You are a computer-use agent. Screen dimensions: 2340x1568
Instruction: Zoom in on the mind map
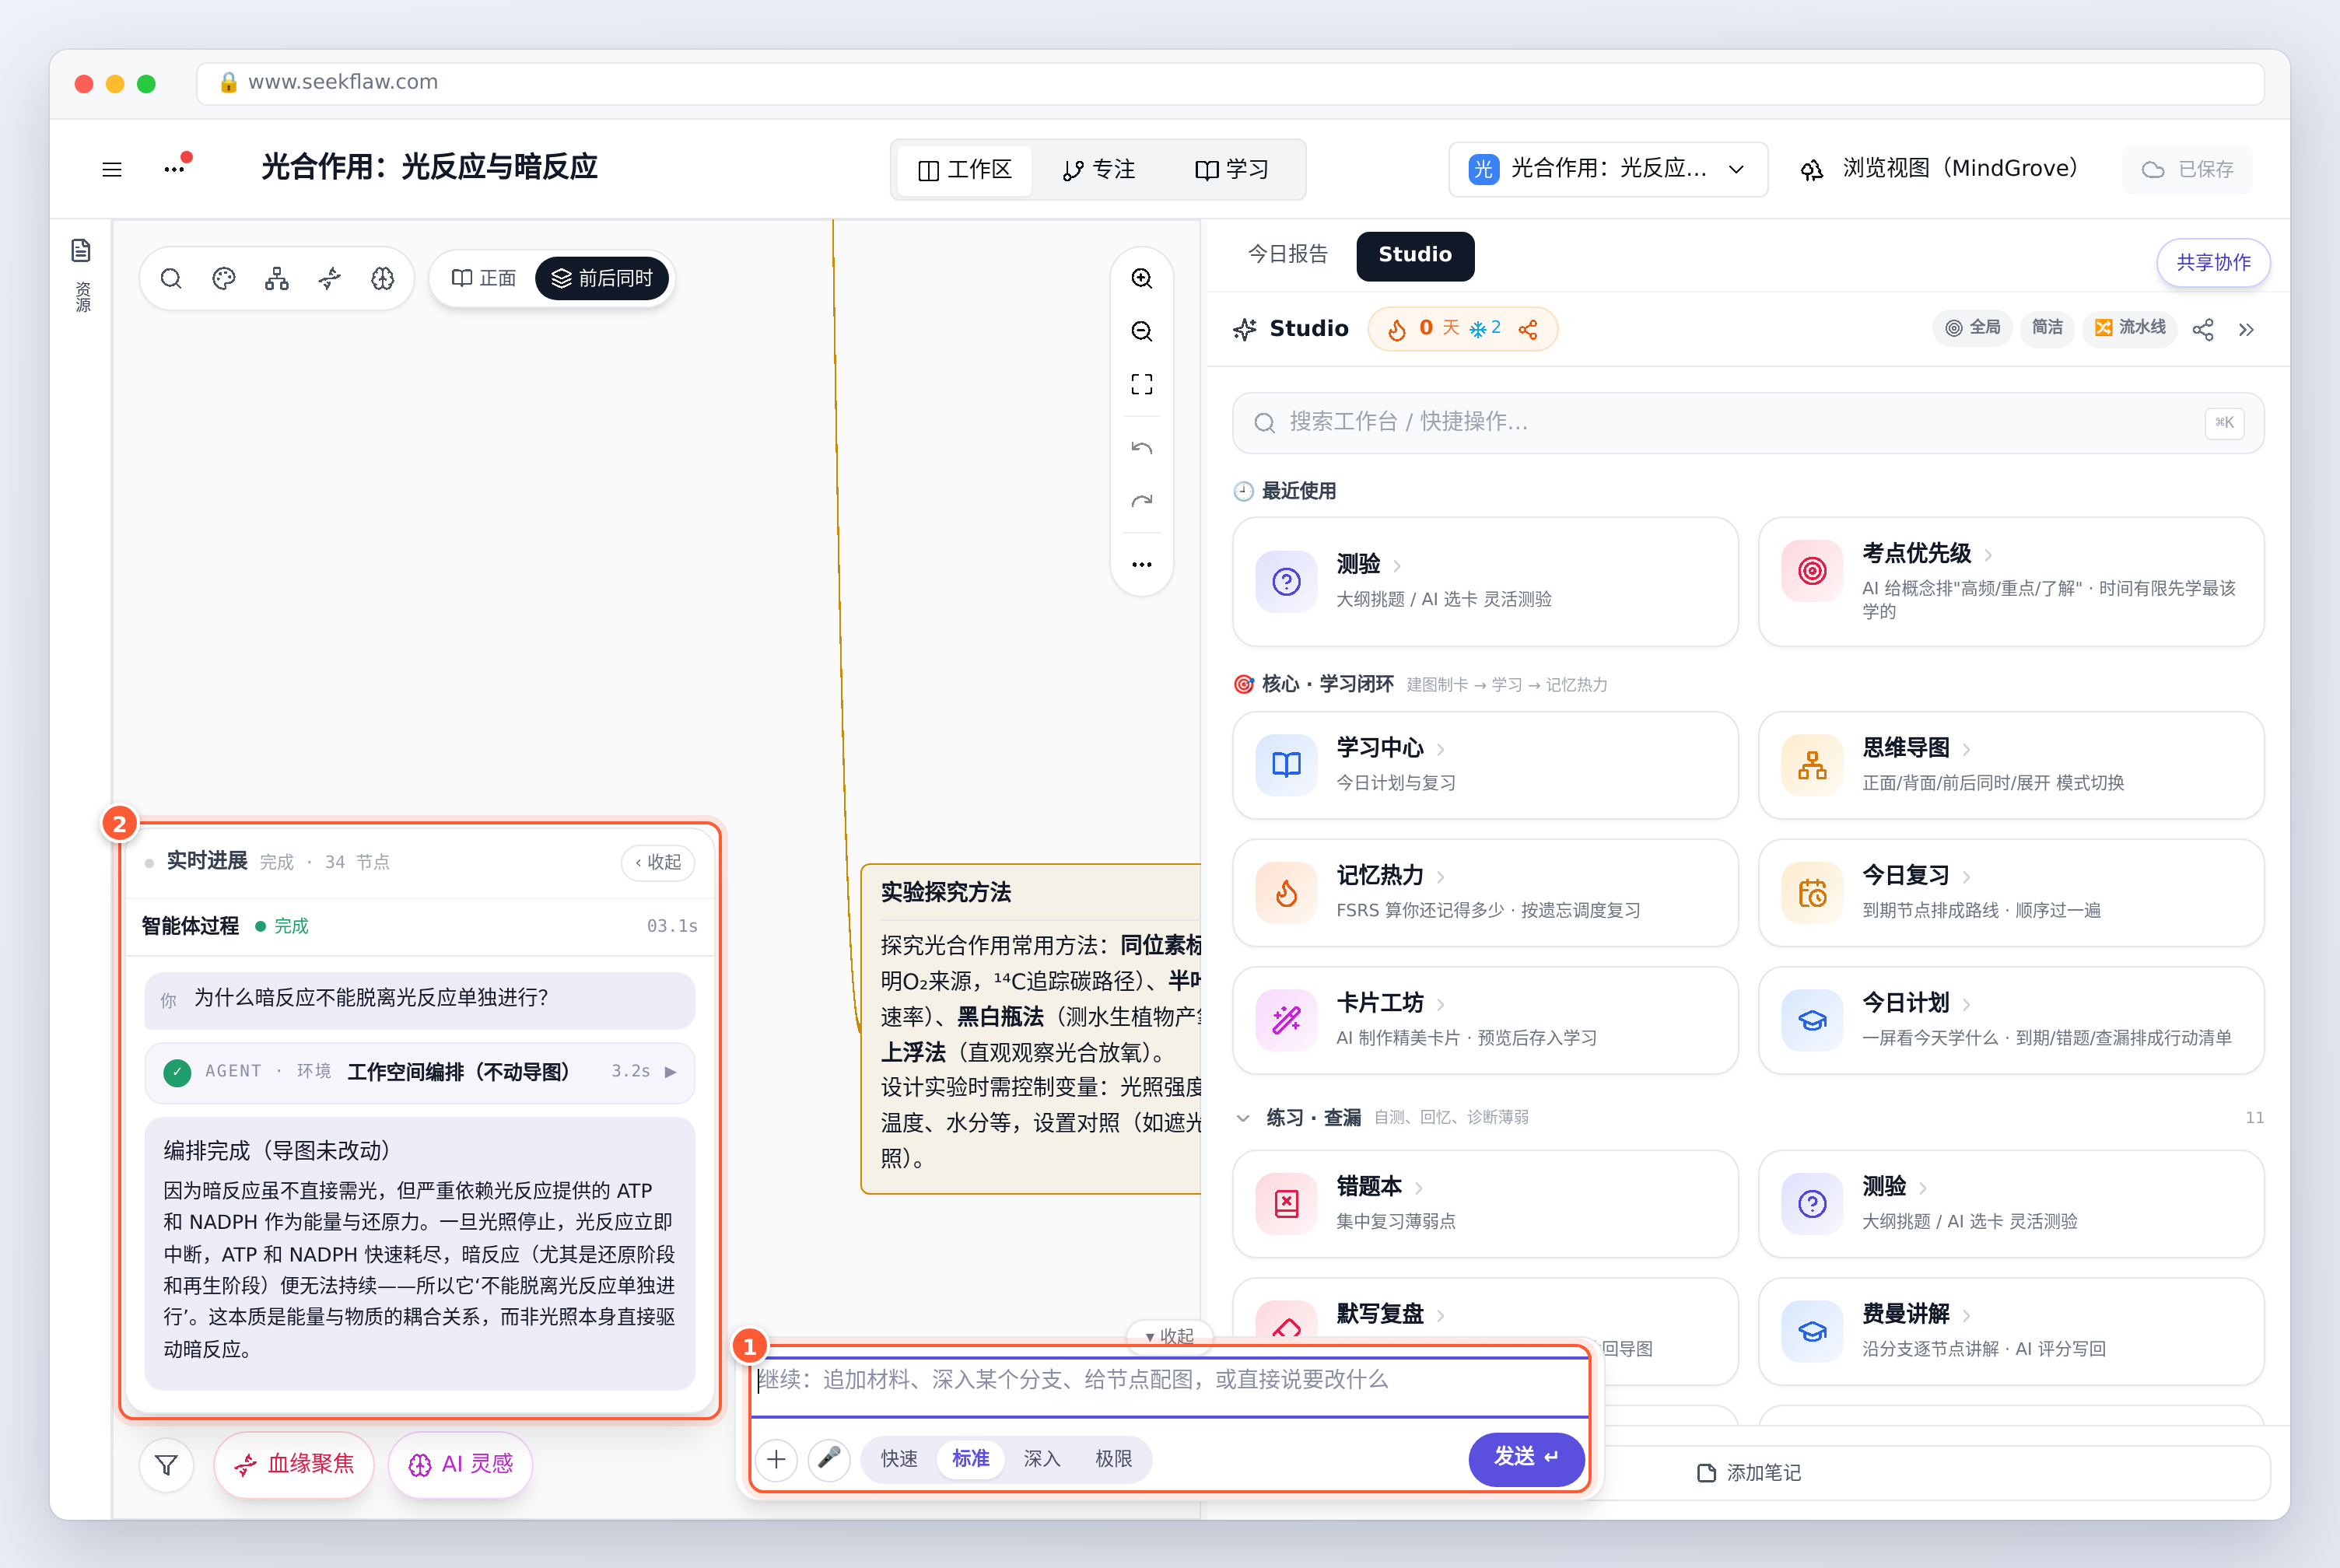click(x=1142, y=278)
